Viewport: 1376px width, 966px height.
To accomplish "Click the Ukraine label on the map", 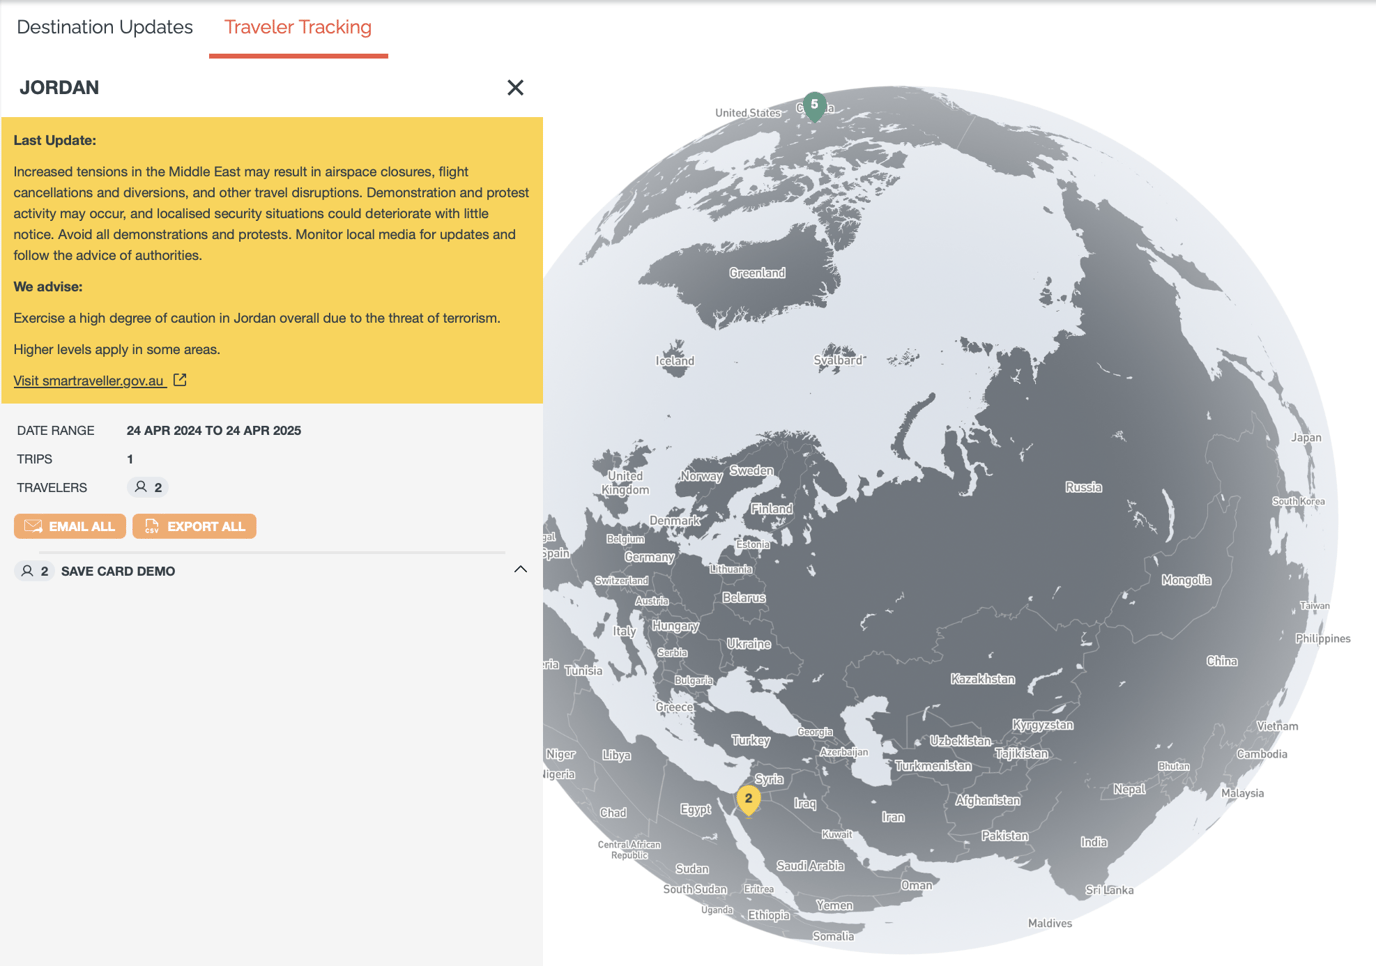I will (x=749, y=644).
